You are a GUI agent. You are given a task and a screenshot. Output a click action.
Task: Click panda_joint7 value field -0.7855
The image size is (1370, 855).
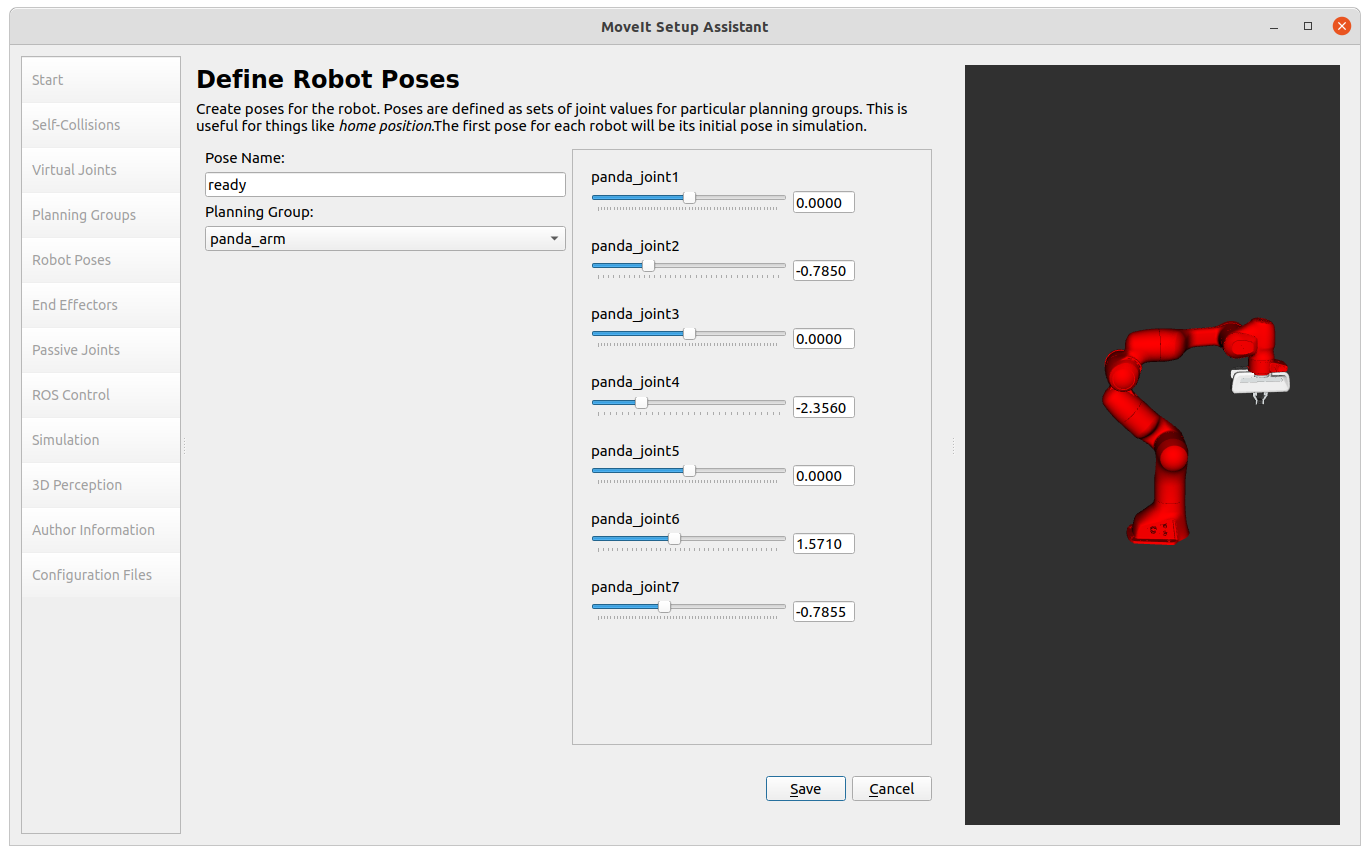click(824, 612)
